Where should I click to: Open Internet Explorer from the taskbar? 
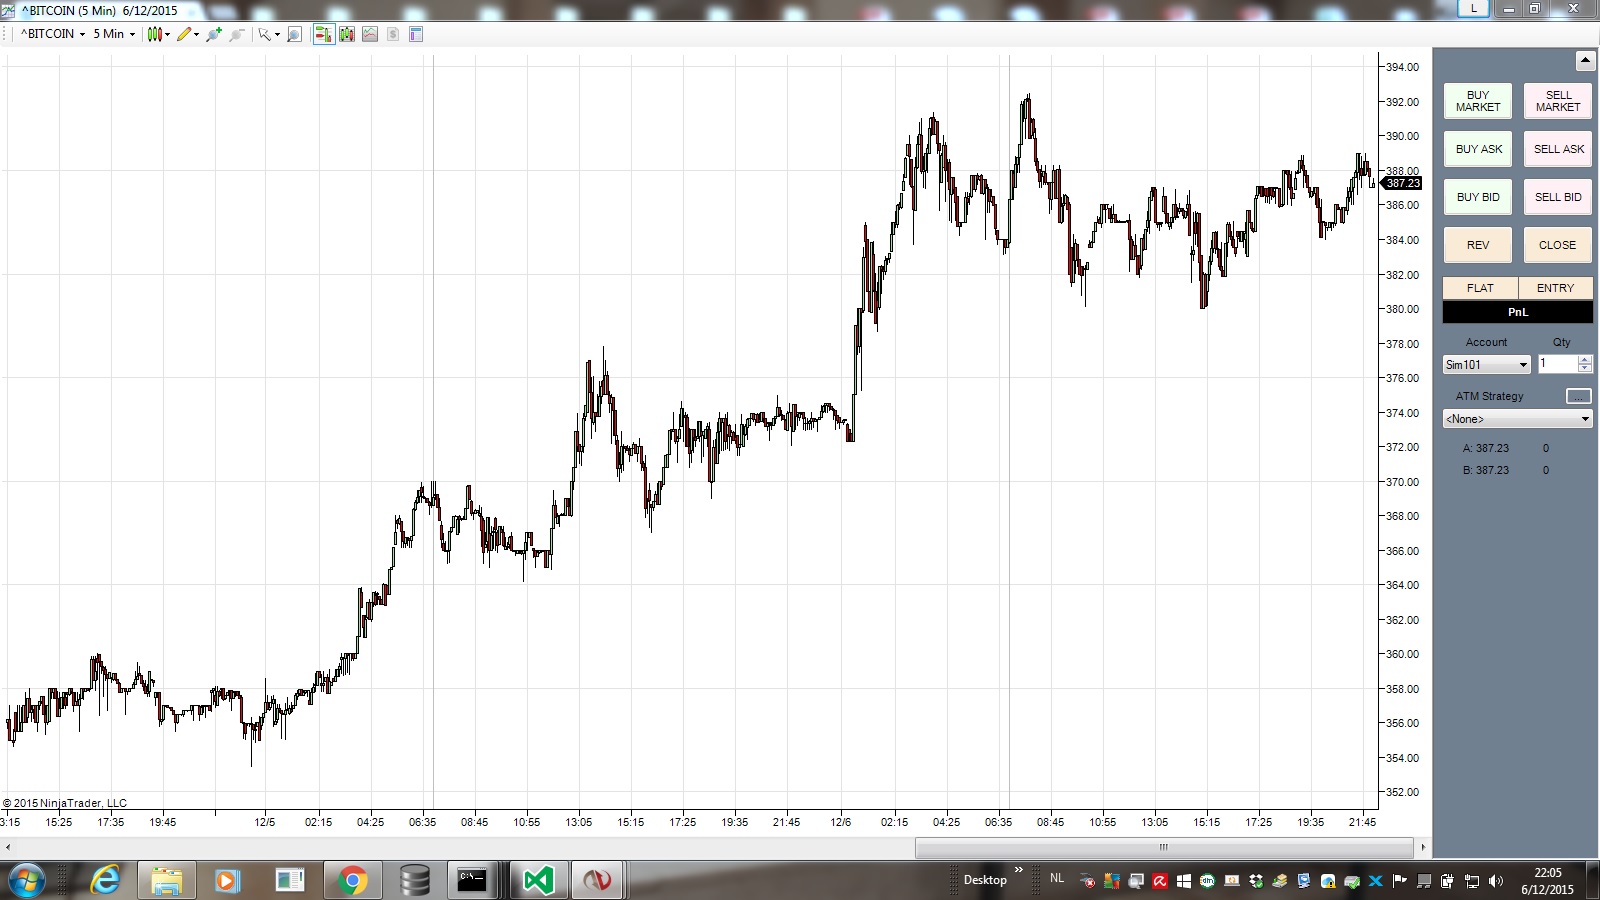tap(105, 880)
